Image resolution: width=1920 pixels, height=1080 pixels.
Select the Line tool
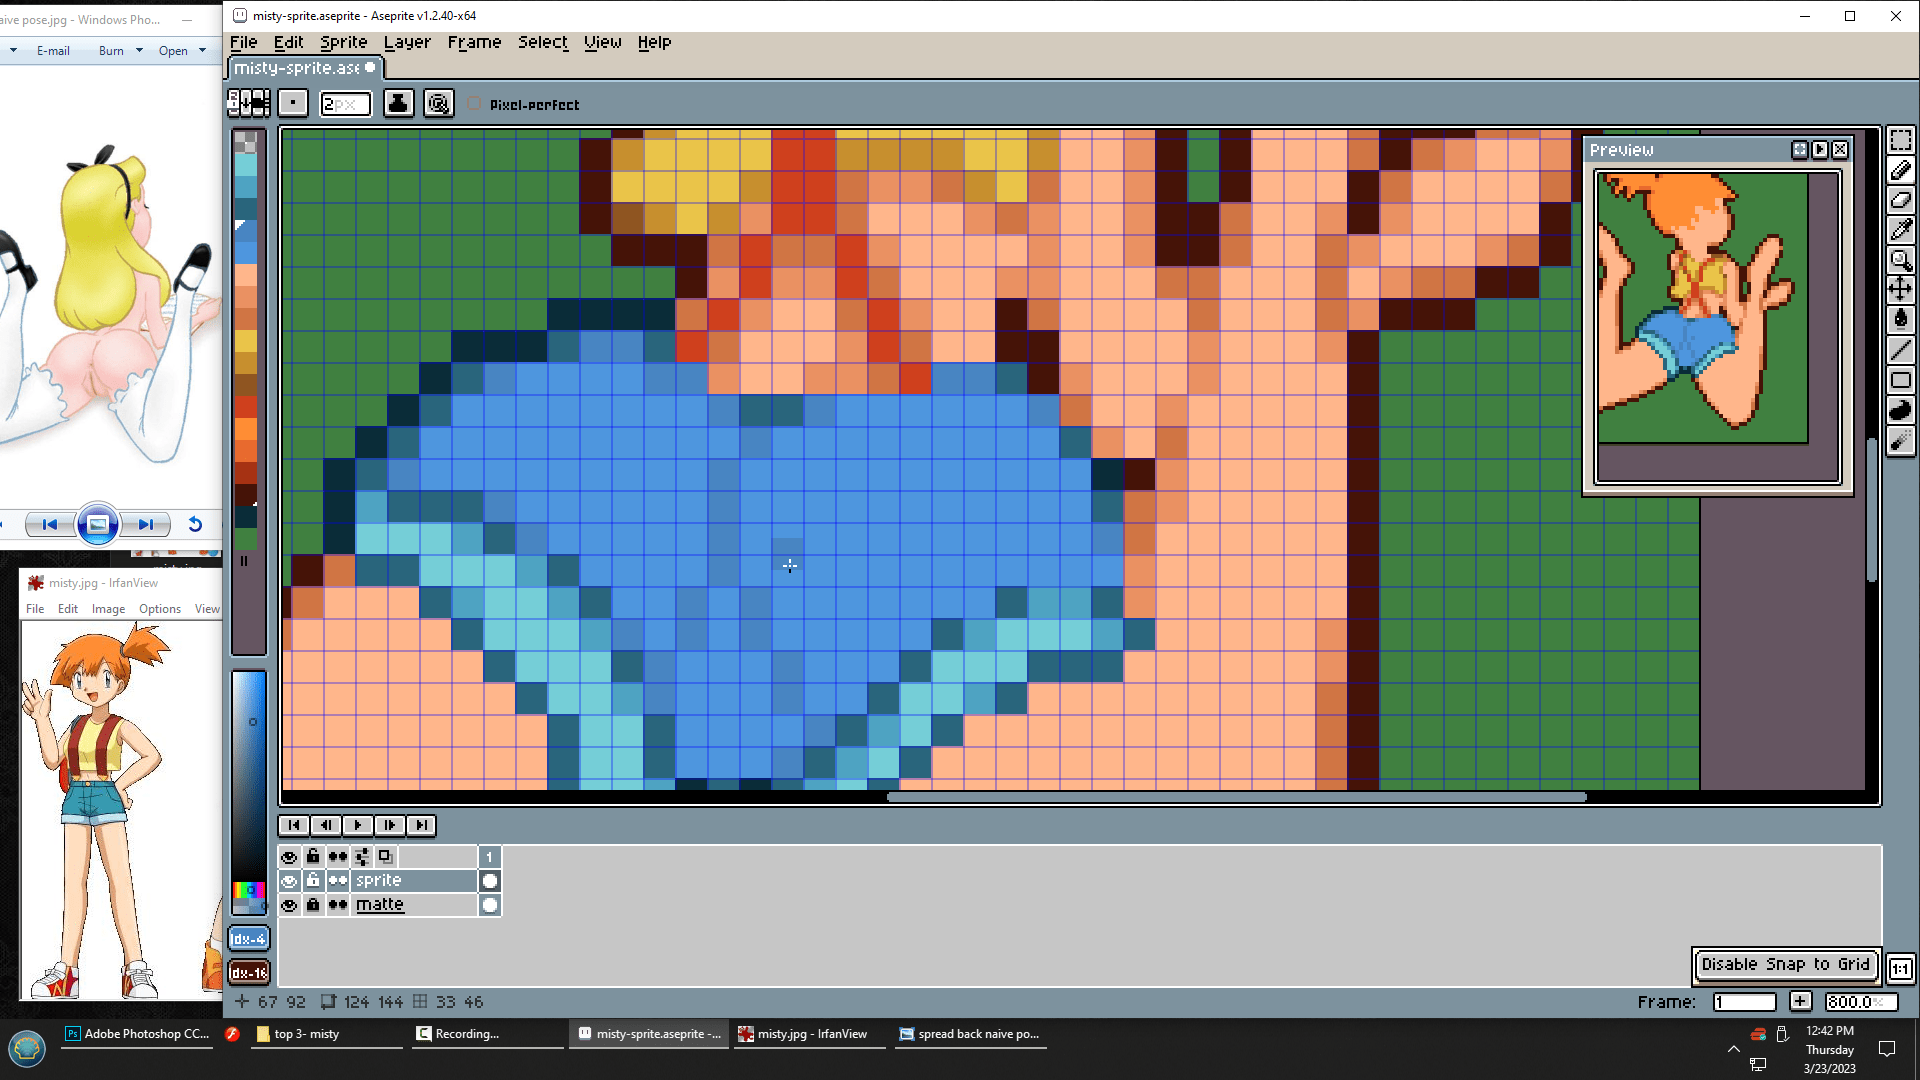(1900, 350)
